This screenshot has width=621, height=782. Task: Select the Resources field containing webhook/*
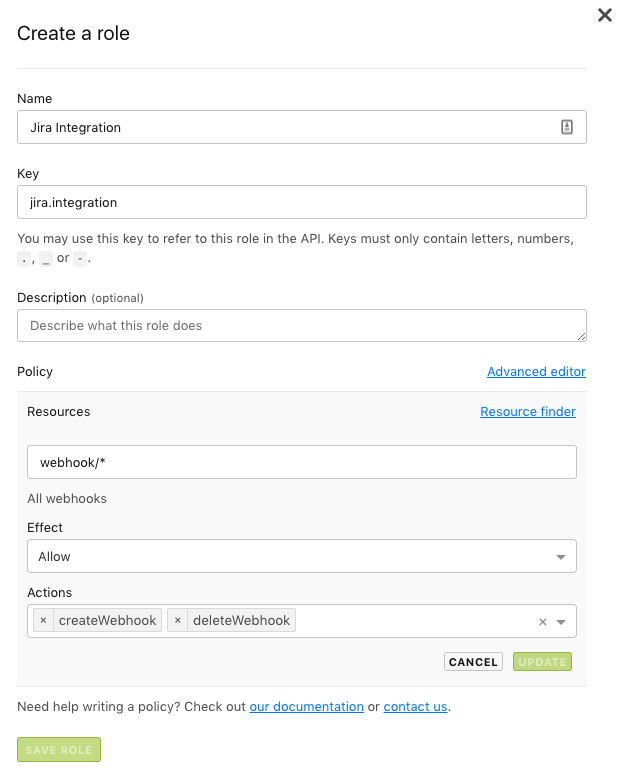click(x=301, y=462)
